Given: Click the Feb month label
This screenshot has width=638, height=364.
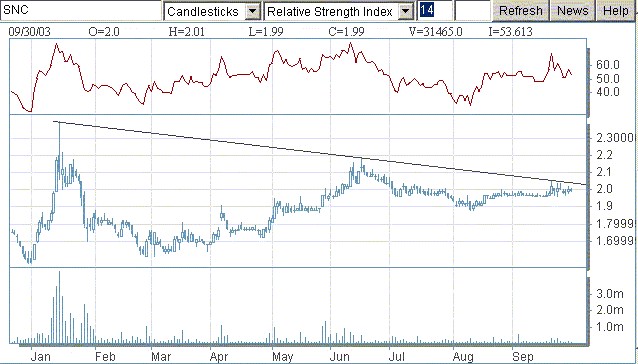Looking at the screenshot, I should click(x=105, y=357).
